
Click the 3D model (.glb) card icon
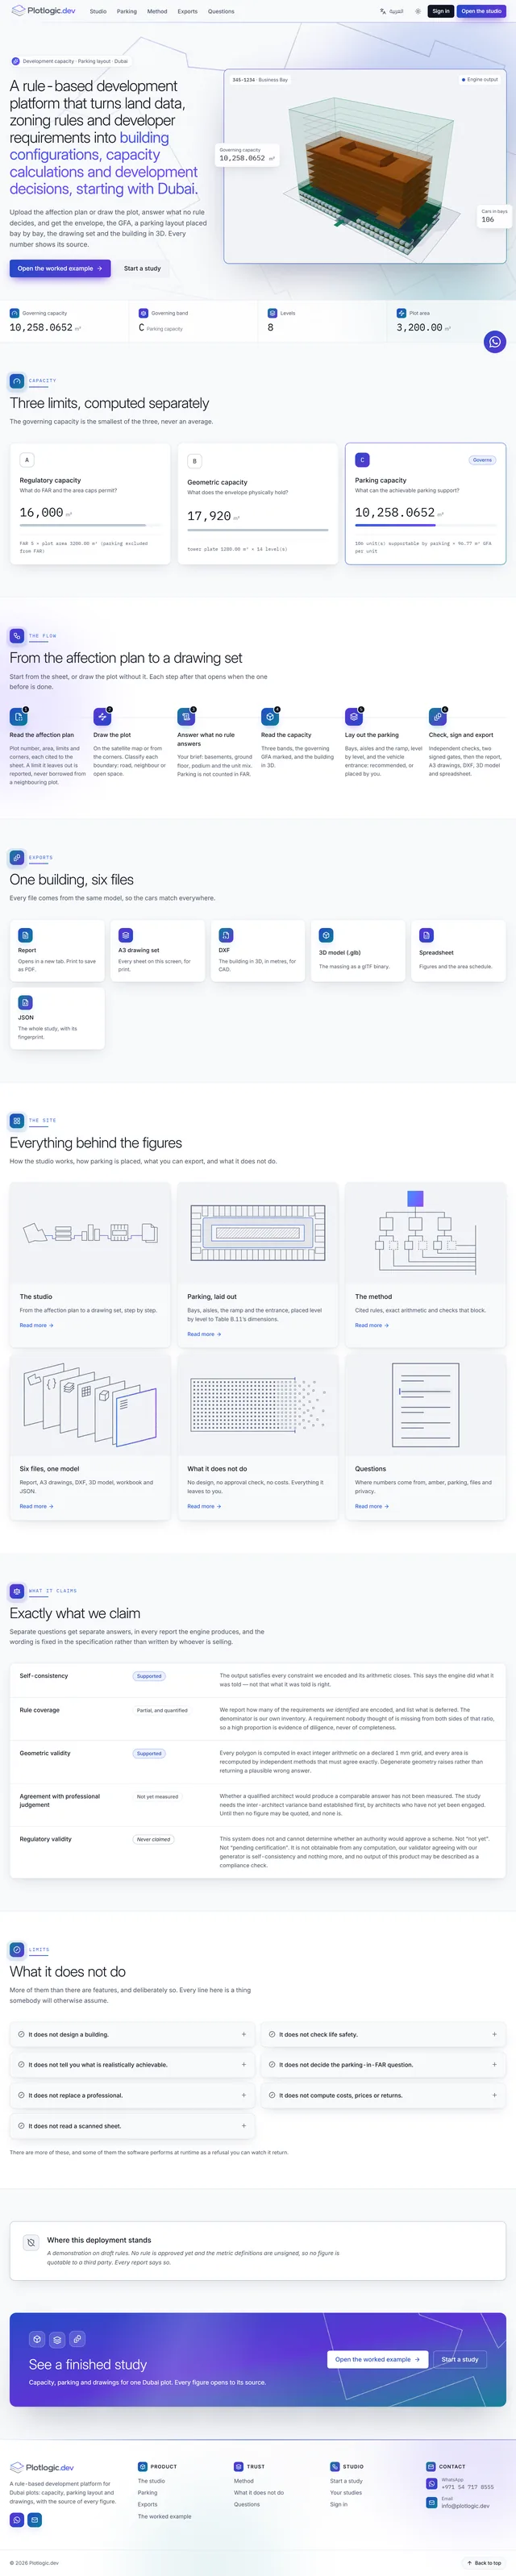click(326, 935)
